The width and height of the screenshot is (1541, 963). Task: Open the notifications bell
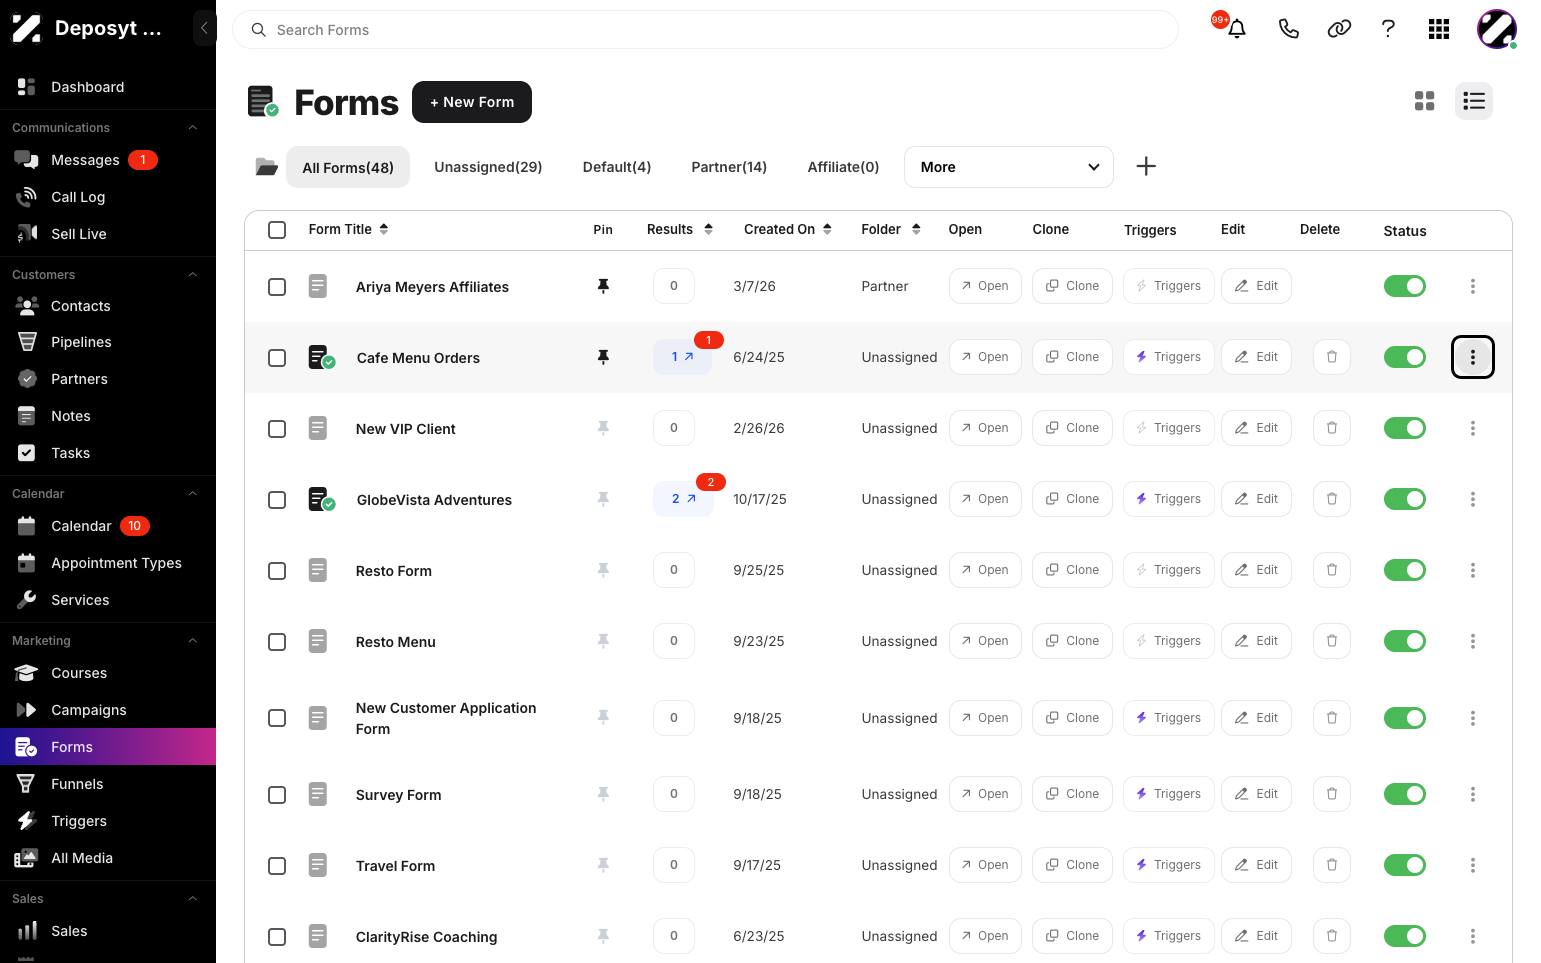[1236, 29]
